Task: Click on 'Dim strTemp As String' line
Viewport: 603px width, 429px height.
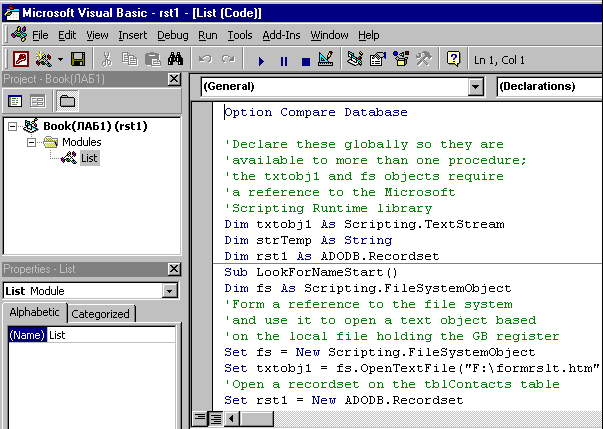Action: (x=308, y=240)
